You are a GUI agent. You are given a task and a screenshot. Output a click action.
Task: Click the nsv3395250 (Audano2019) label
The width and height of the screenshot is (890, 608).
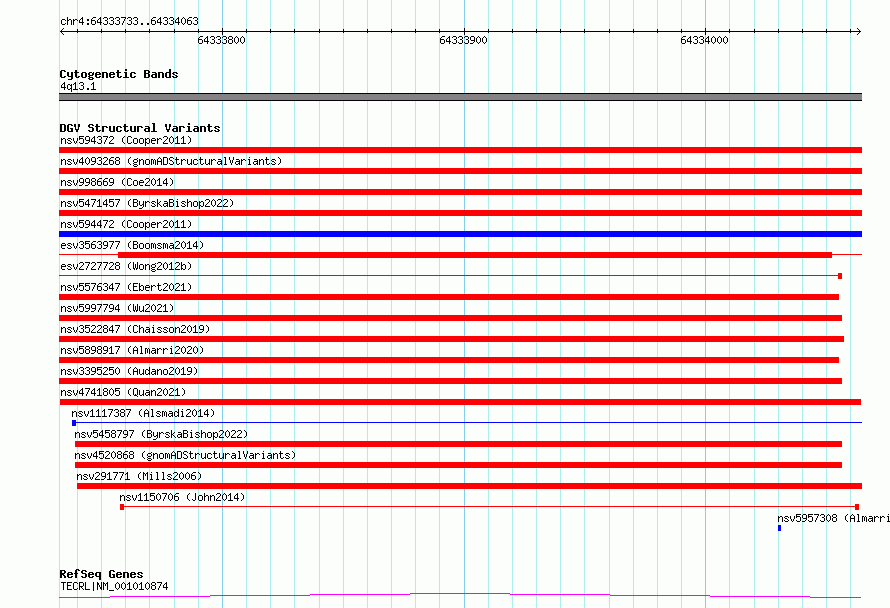(129, 371)
